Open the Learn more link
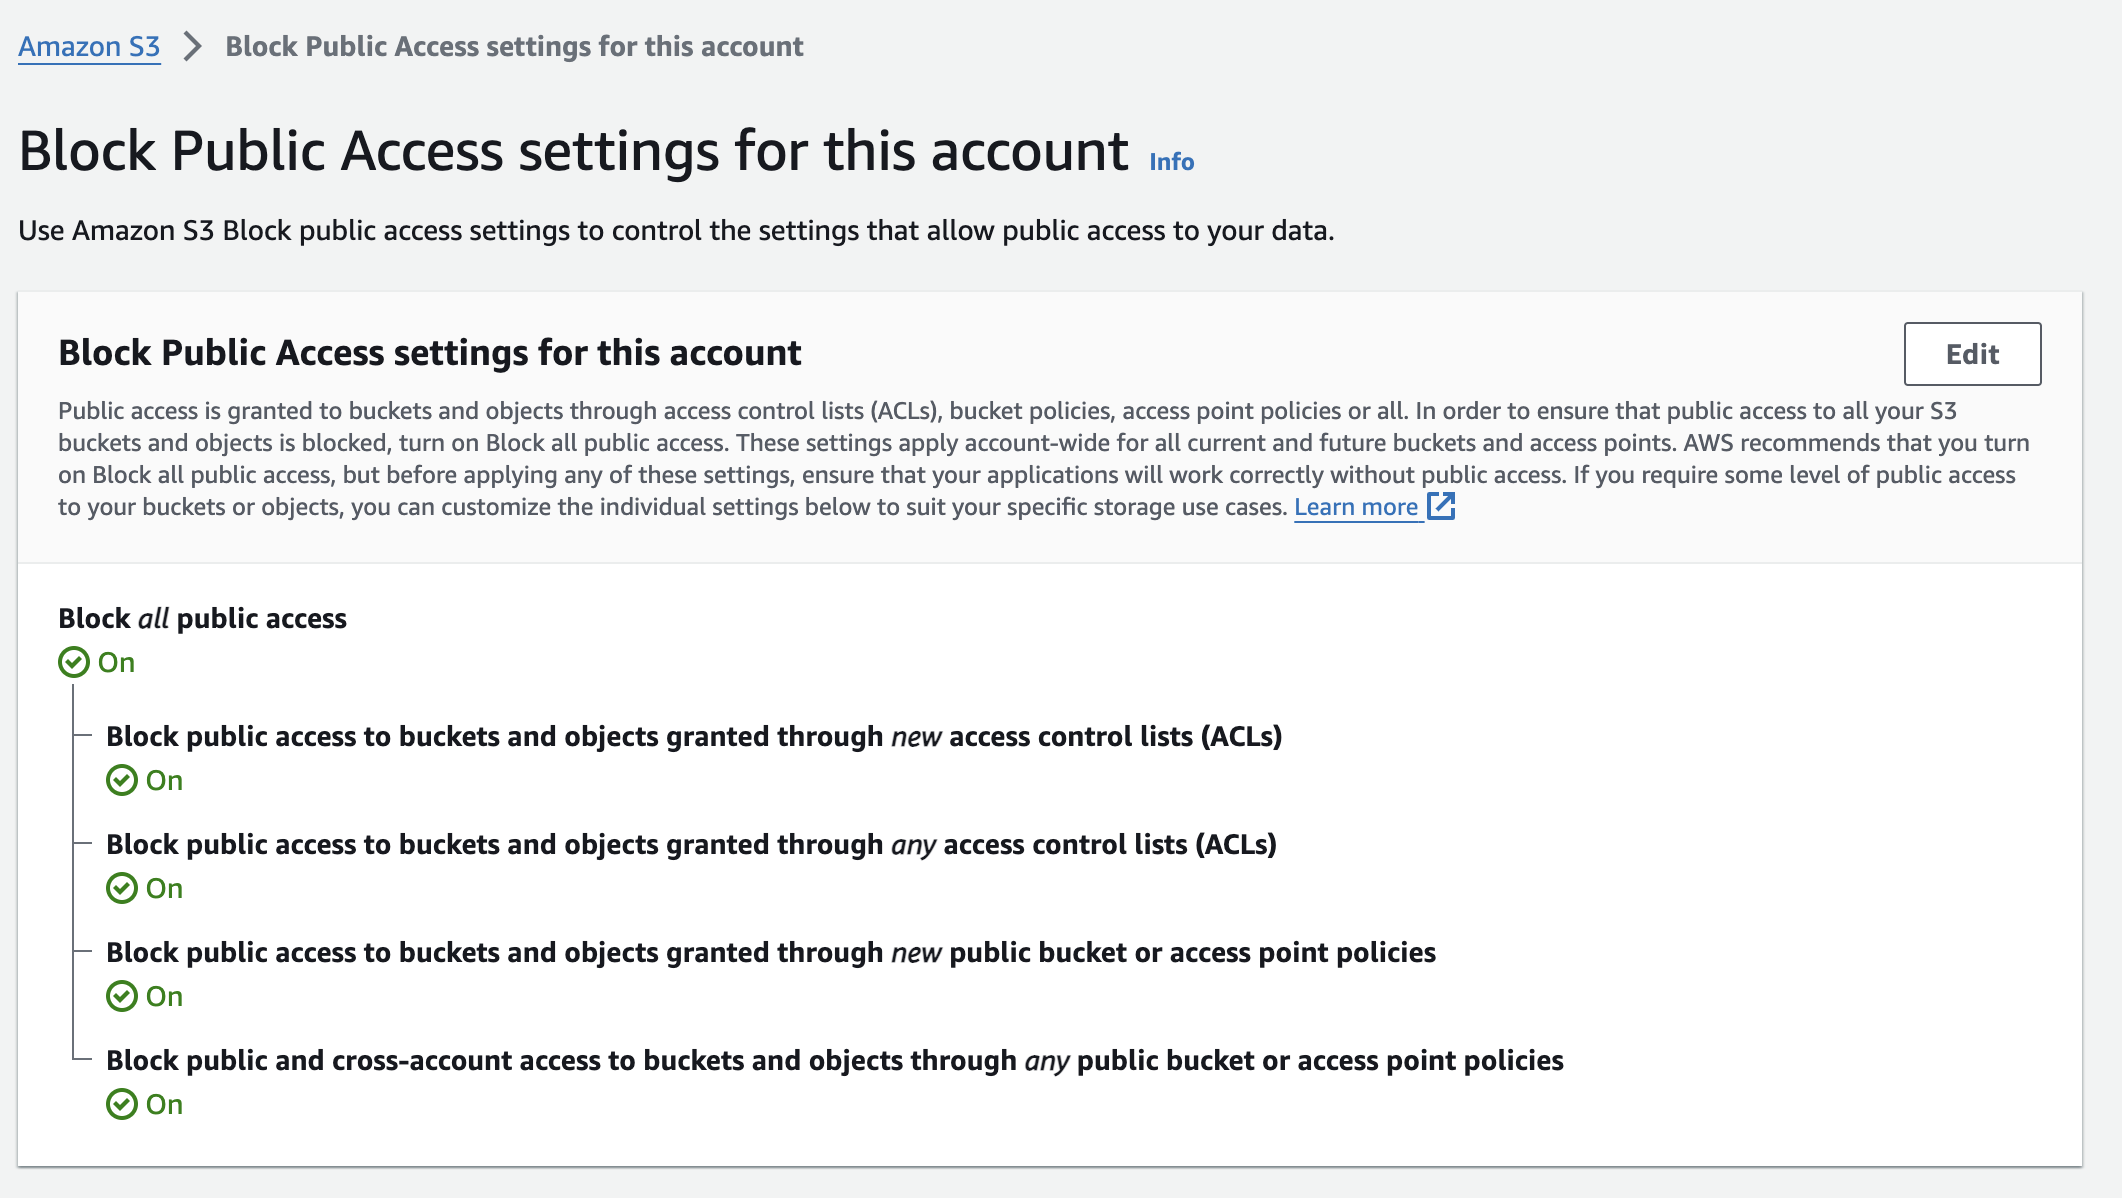 pos(1357,507)
